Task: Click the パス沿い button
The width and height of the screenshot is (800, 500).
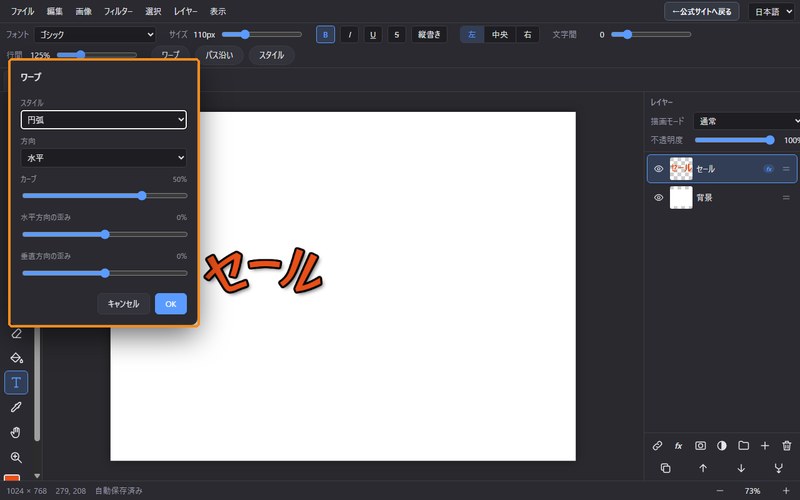Action: coord(219,55)
